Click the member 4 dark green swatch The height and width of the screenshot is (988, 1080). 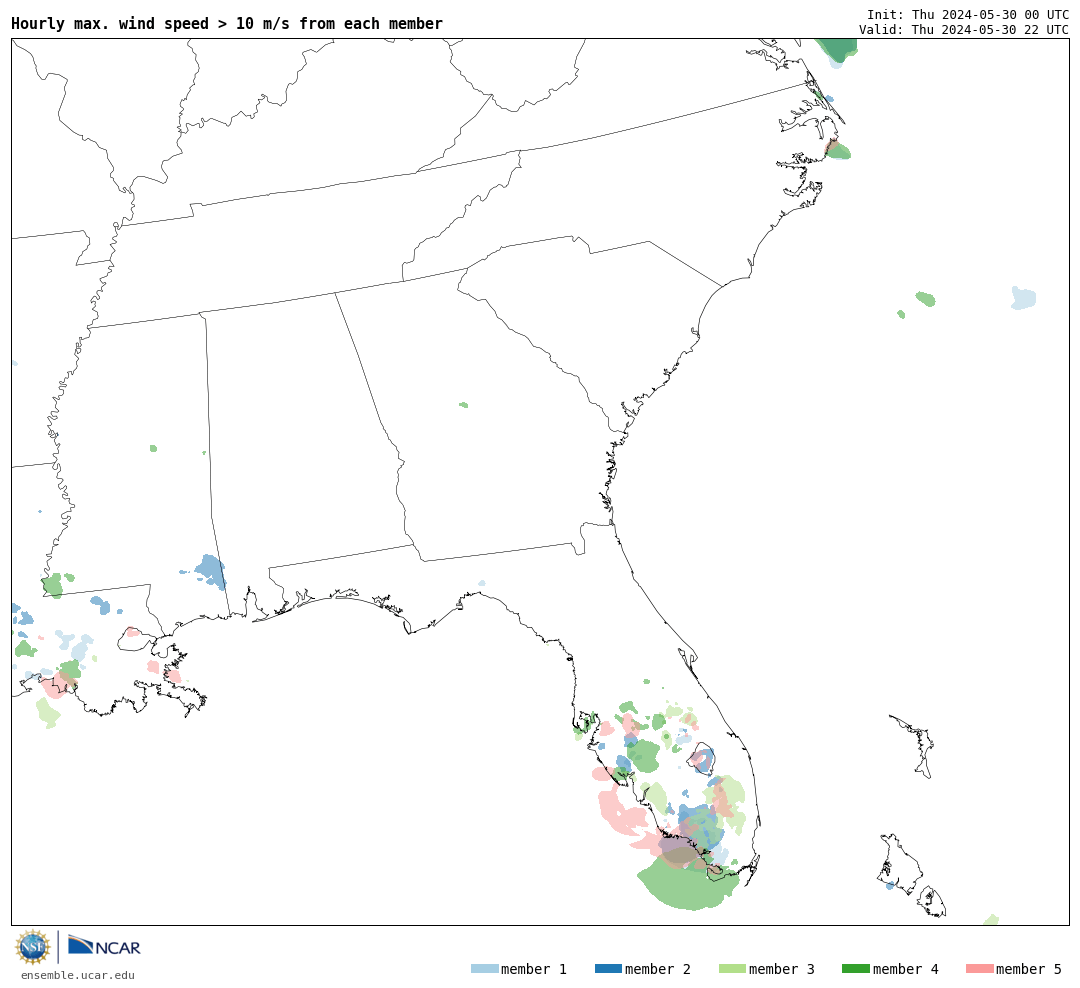tap(856, 968)
